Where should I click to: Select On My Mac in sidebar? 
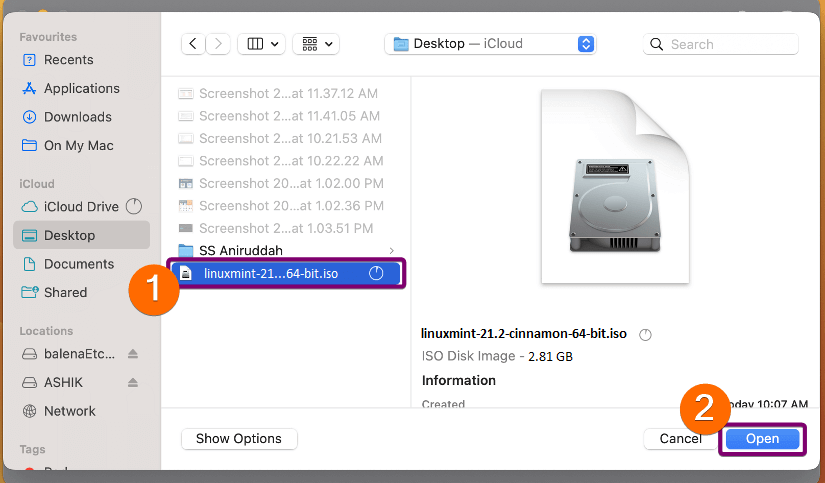point(82,145)
